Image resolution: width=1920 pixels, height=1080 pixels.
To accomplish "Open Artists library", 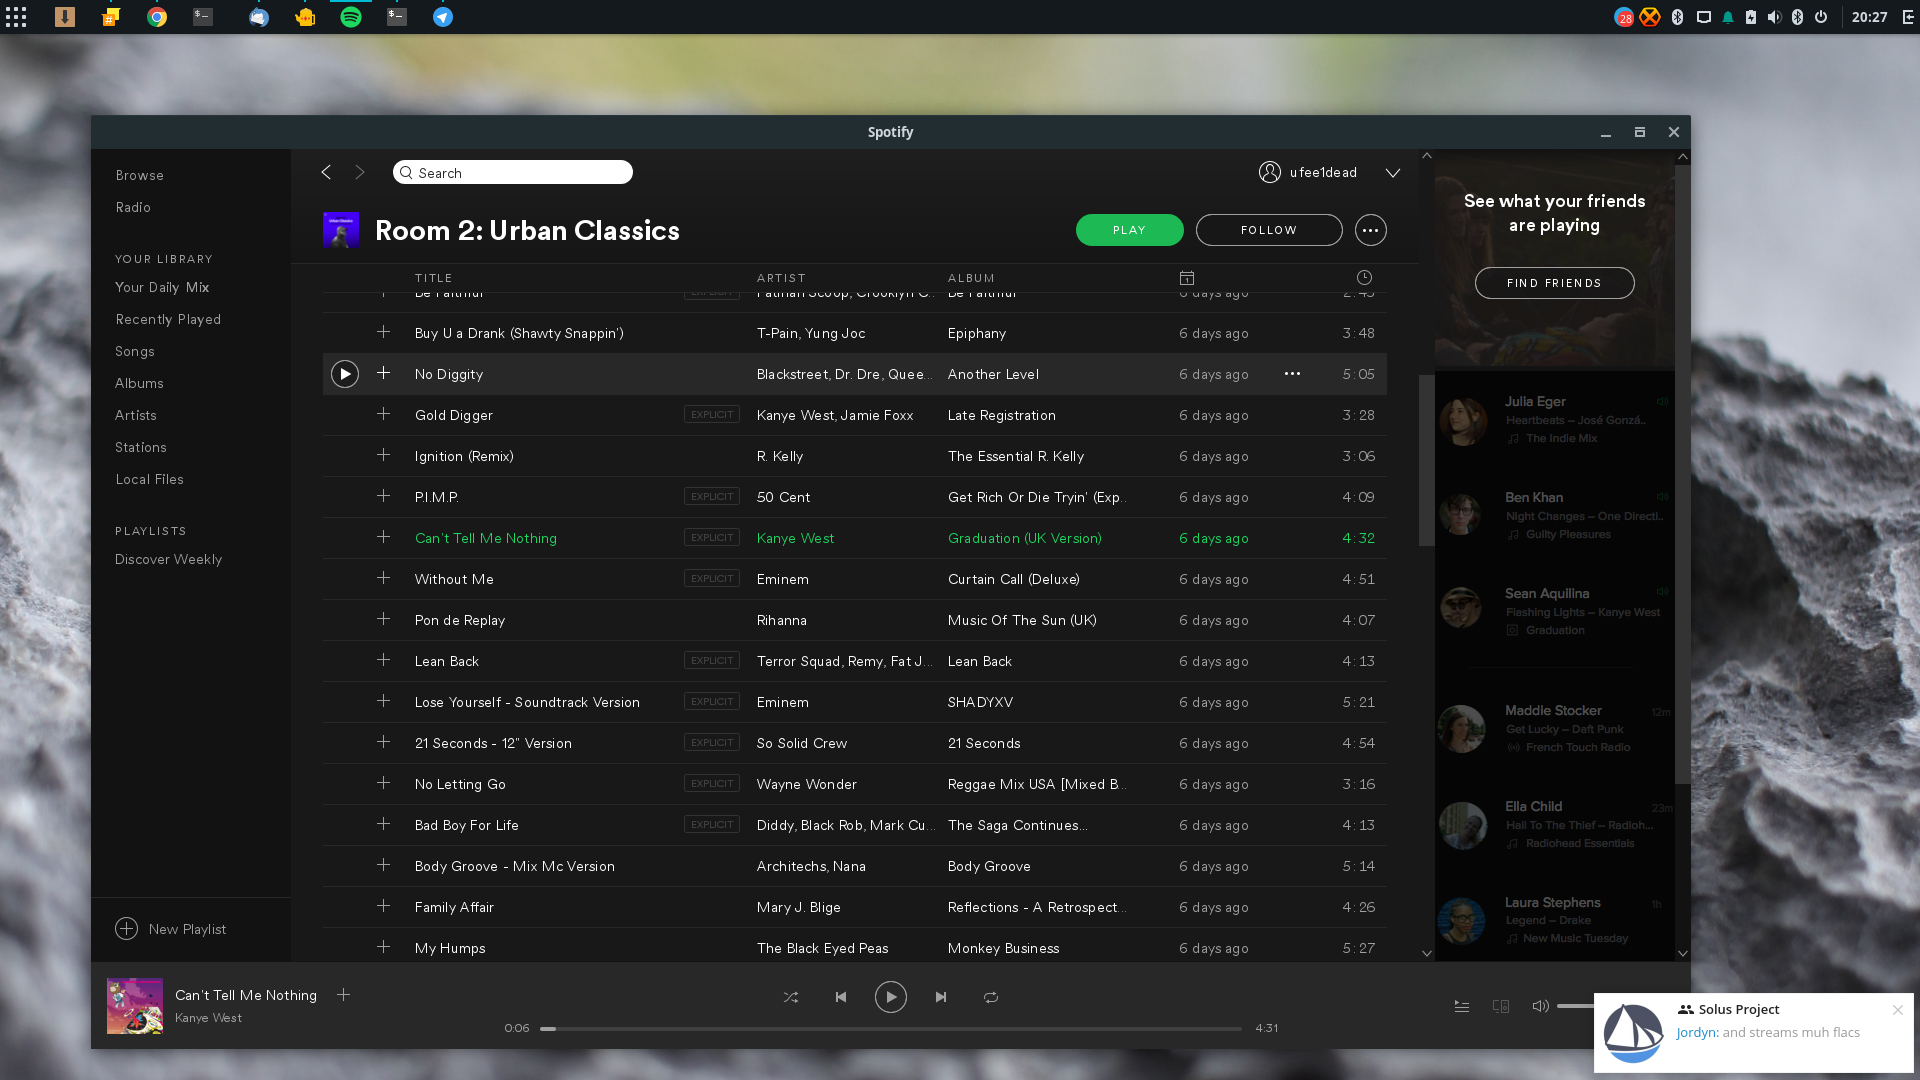I will pyautogui.click(x=136, y=415).
